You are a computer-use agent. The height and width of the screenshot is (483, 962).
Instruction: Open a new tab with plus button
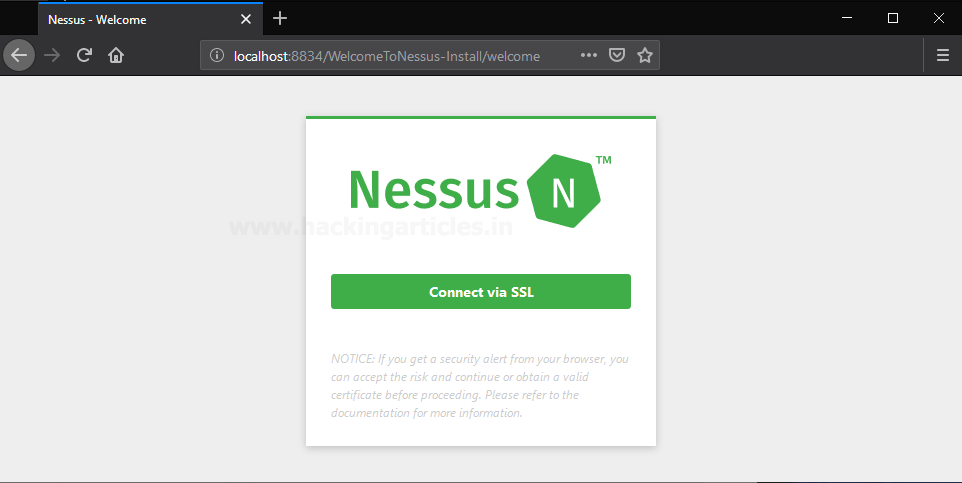tap(280, 18)
